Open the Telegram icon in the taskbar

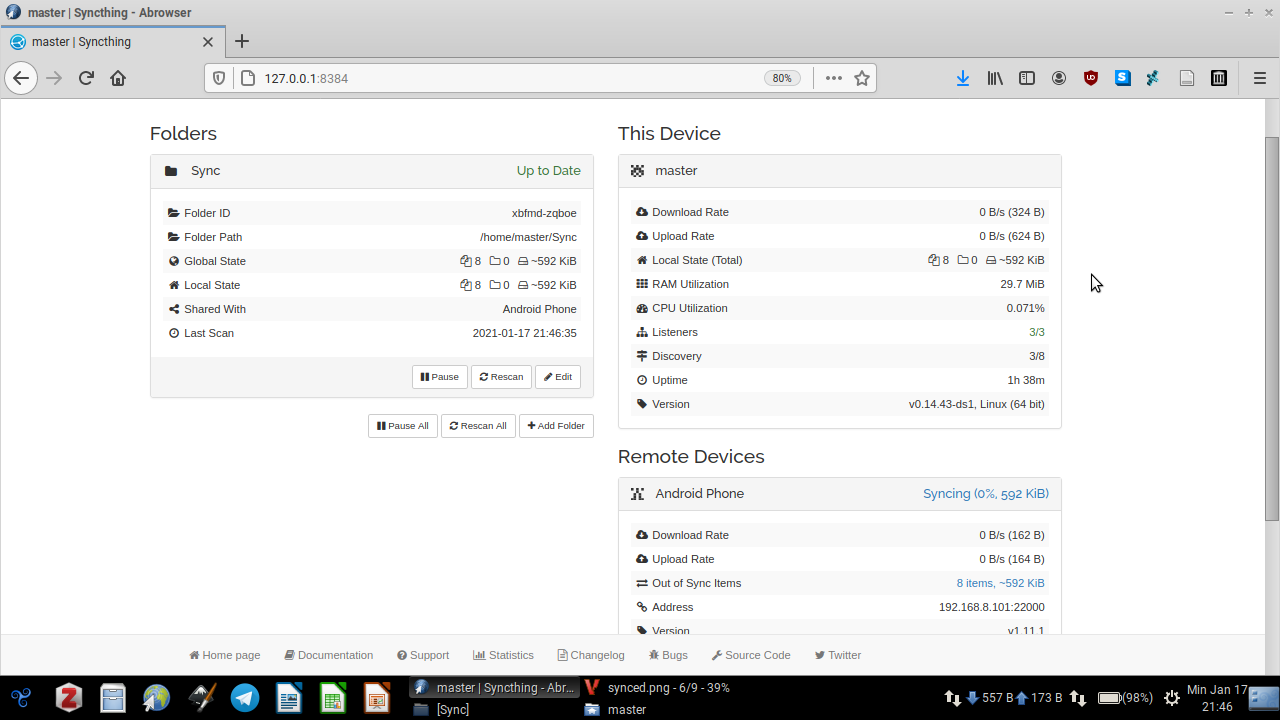[x=245, y=697]
